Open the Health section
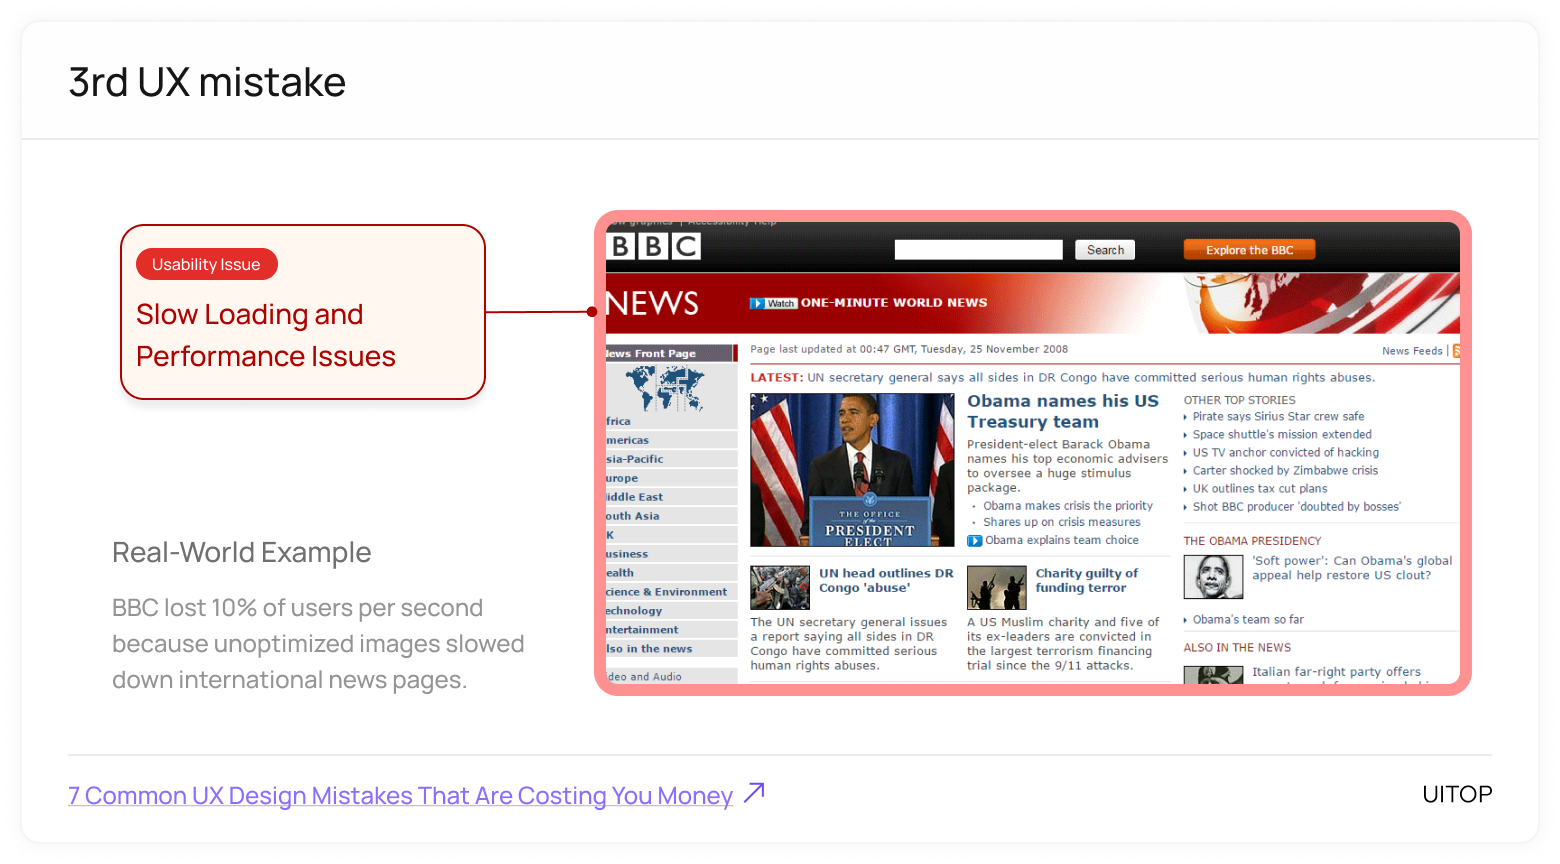This screenshot has width=1560, height=864. (671, 574)
